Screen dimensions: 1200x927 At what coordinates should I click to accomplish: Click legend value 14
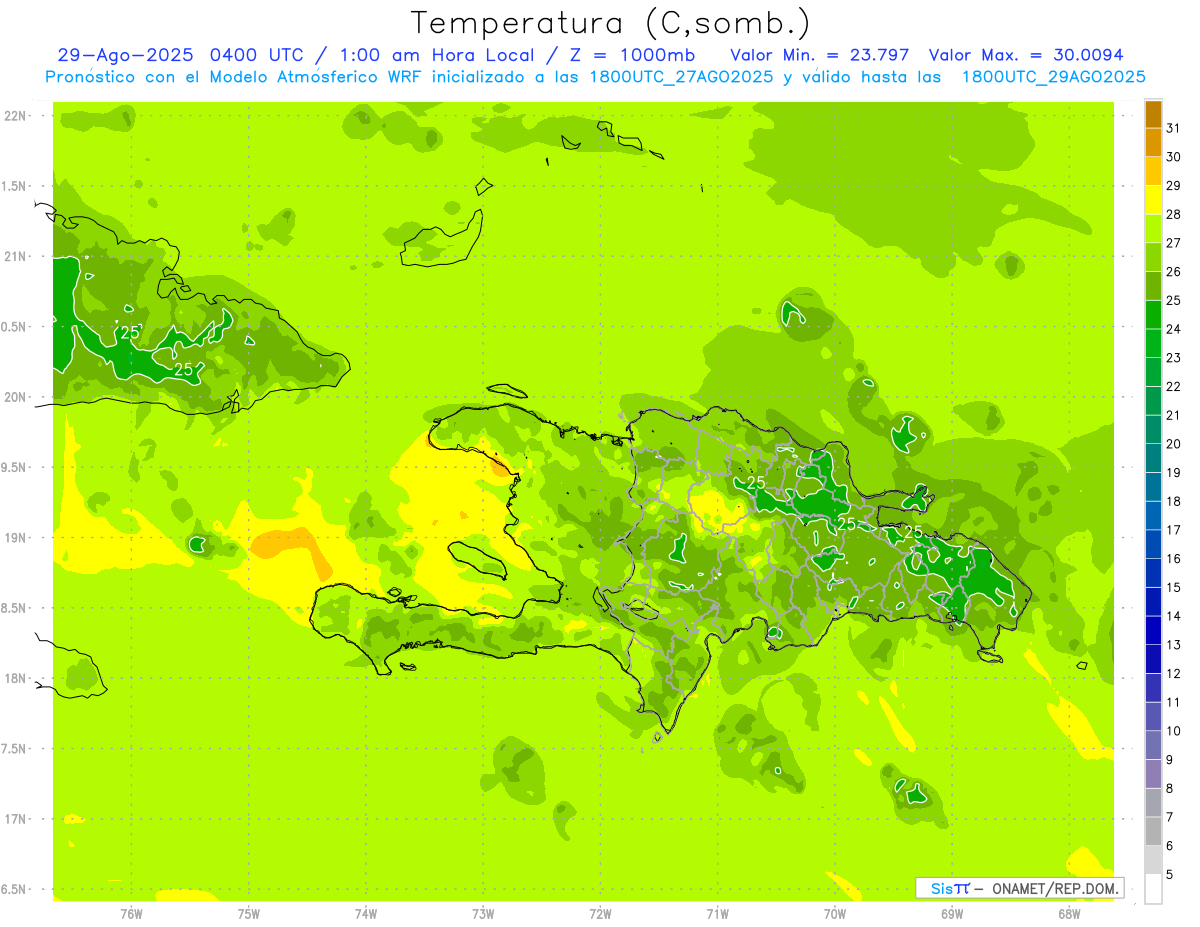coord(1174,616)
